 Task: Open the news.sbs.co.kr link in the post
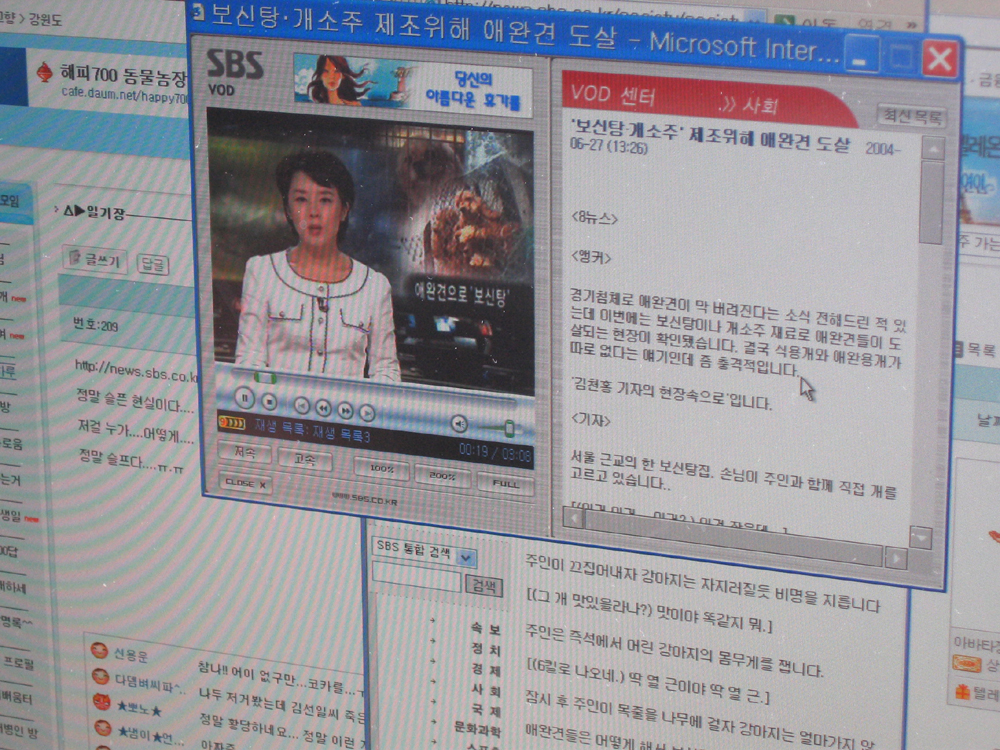pyautogui.click(x=137, y=372)
